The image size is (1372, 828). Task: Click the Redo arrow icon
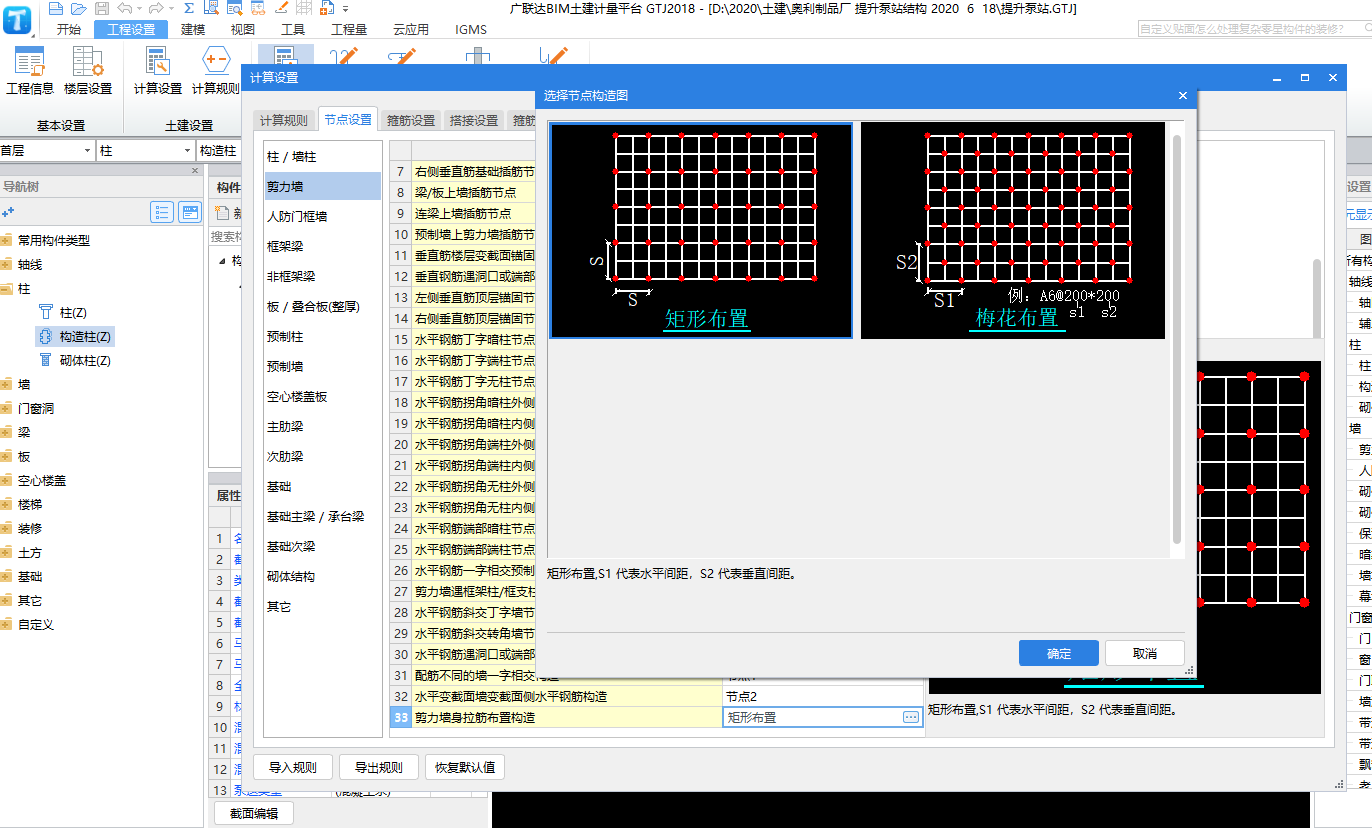pyautogui.click(x=154, y=8)
